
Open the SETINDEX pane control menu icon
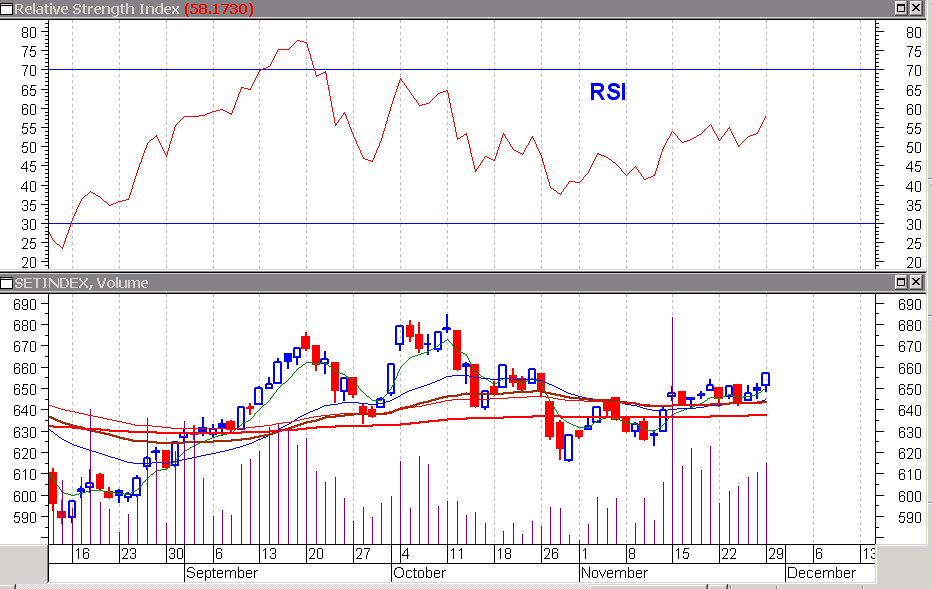7,283
